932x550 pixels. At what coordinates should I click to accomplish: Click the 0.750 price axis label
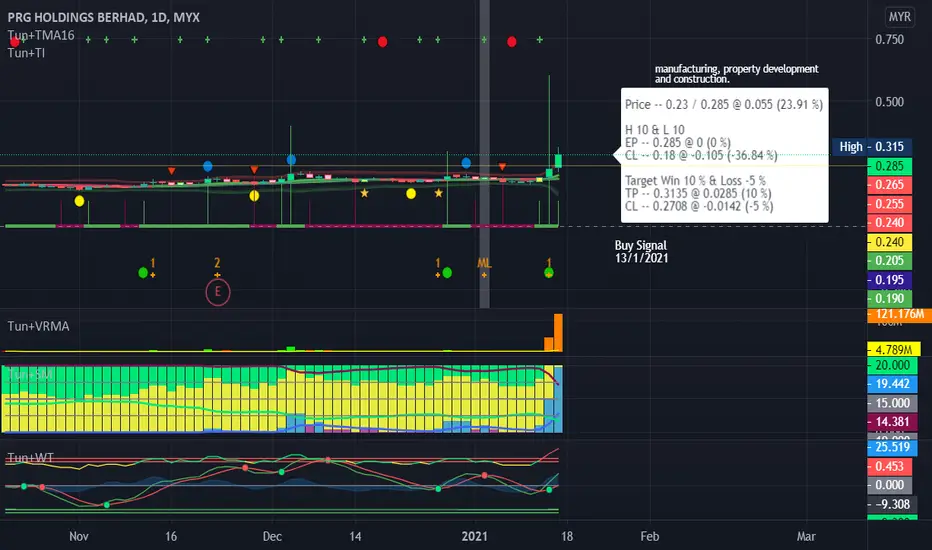click(x=889, y=39)
